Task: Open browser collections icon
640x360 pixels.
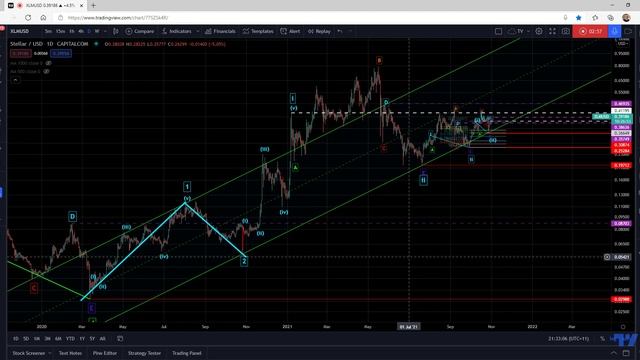Action: pos(611,18)
